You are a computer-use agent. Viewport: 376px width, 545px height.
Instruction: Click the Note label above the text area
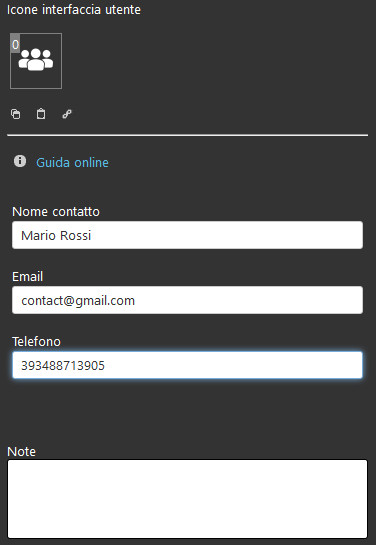coord(22,452)
